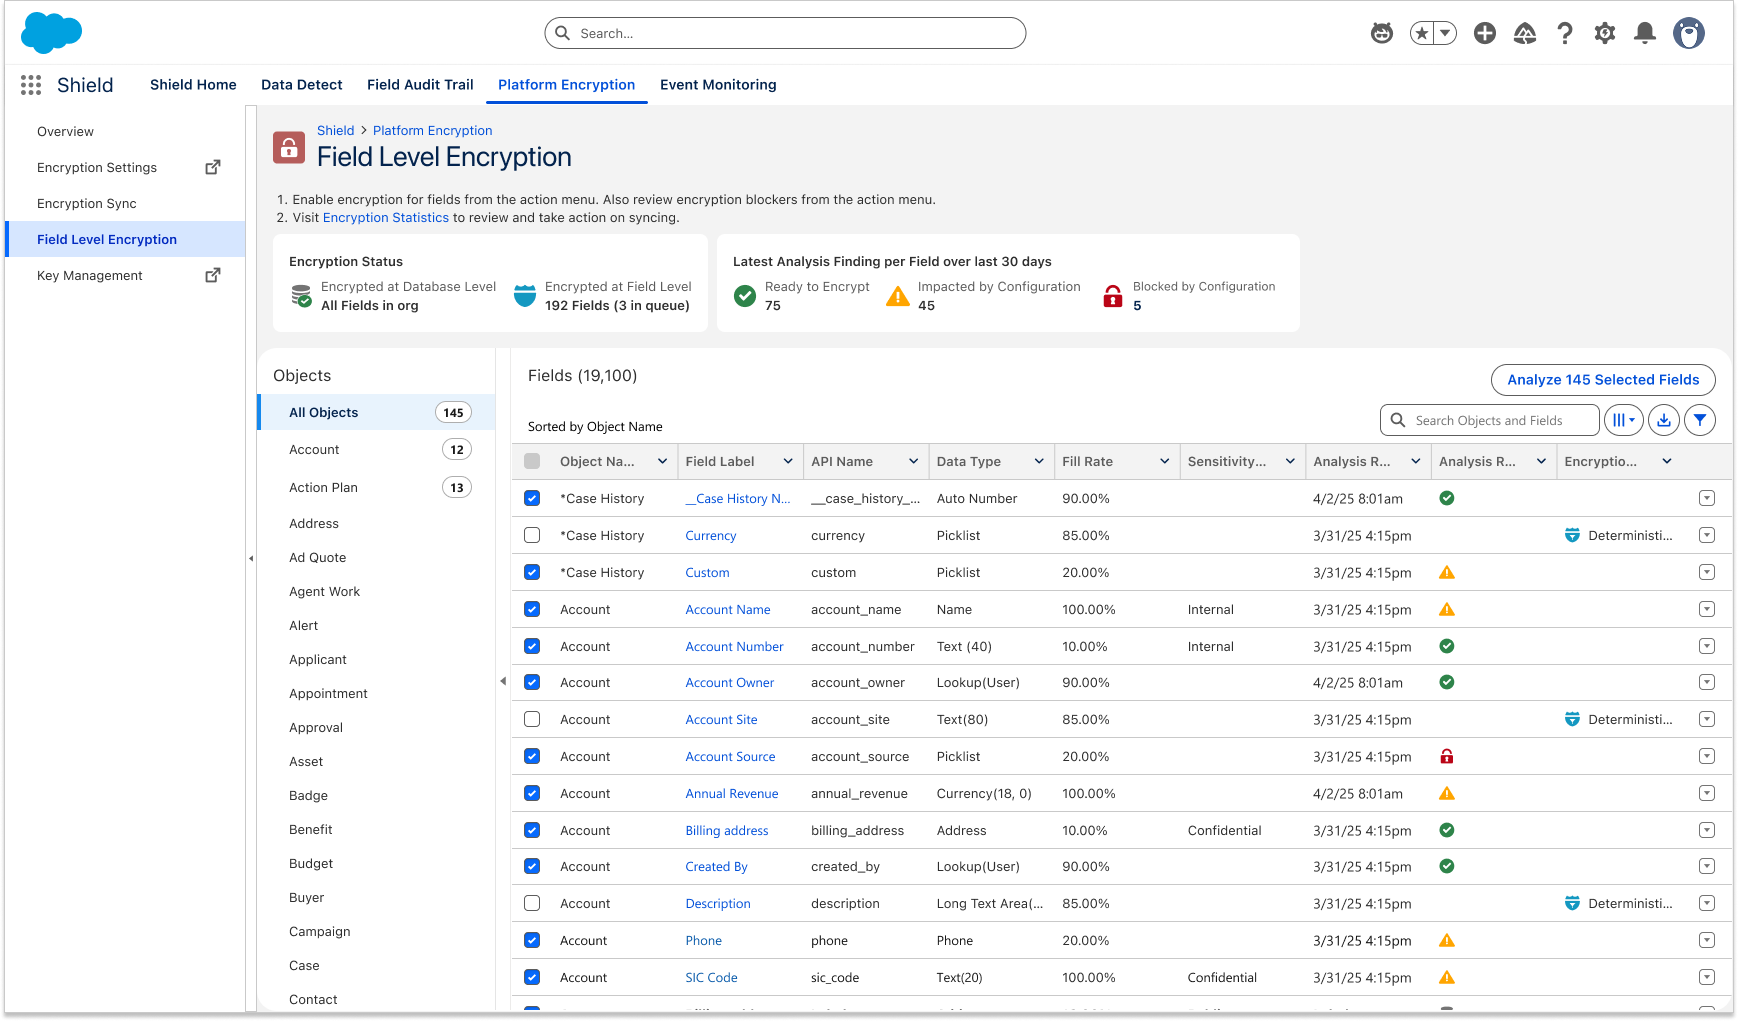The width and height of the screenshot is (1738, 1021).
Task: Select Action Plan in Objects list
Action: (376, 487)
